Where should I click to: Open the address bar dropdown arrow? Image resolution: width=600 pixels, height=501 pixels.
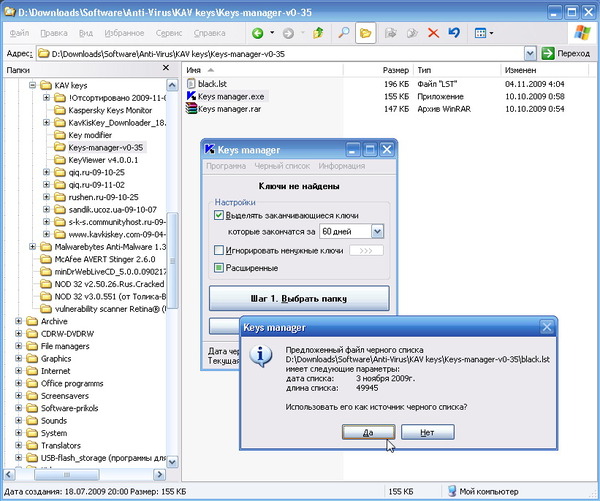[x=530, y=54]
